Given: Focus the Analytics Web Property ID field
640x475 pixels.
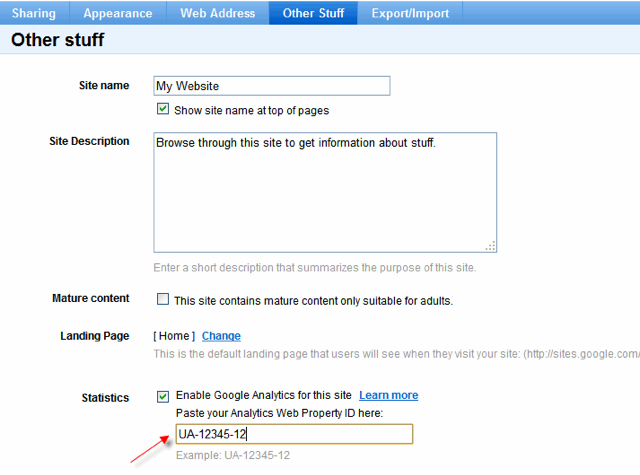Looking at the screenshot, I should [x=294, y=434].
